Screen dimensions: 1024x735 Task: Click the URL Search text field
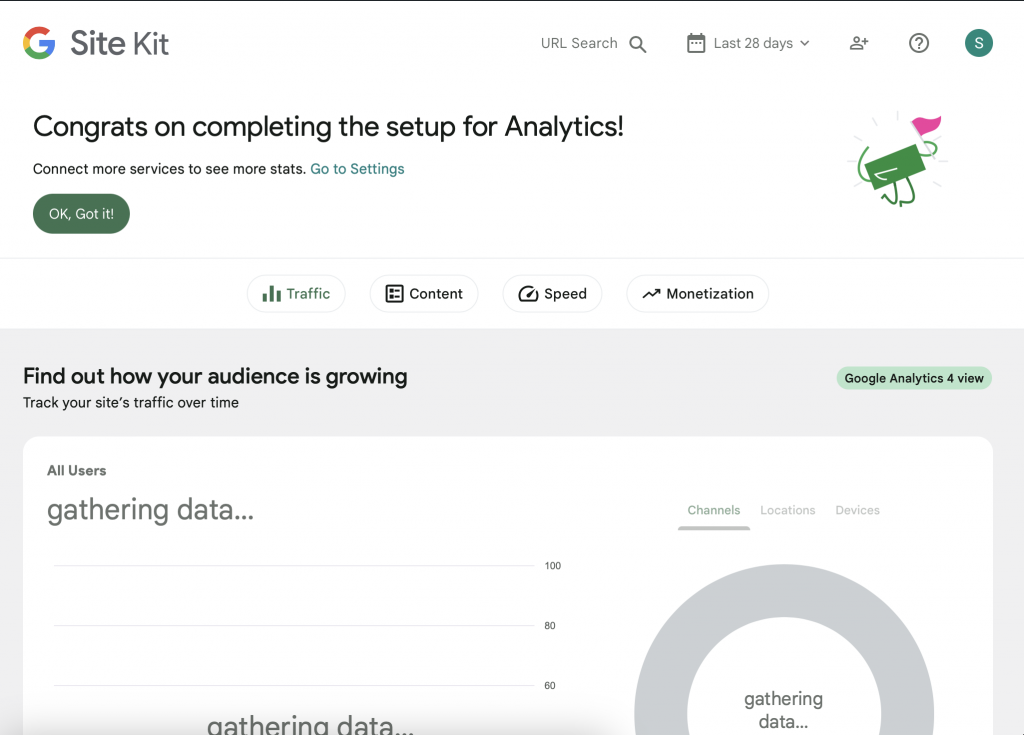(x=579, y=43)
